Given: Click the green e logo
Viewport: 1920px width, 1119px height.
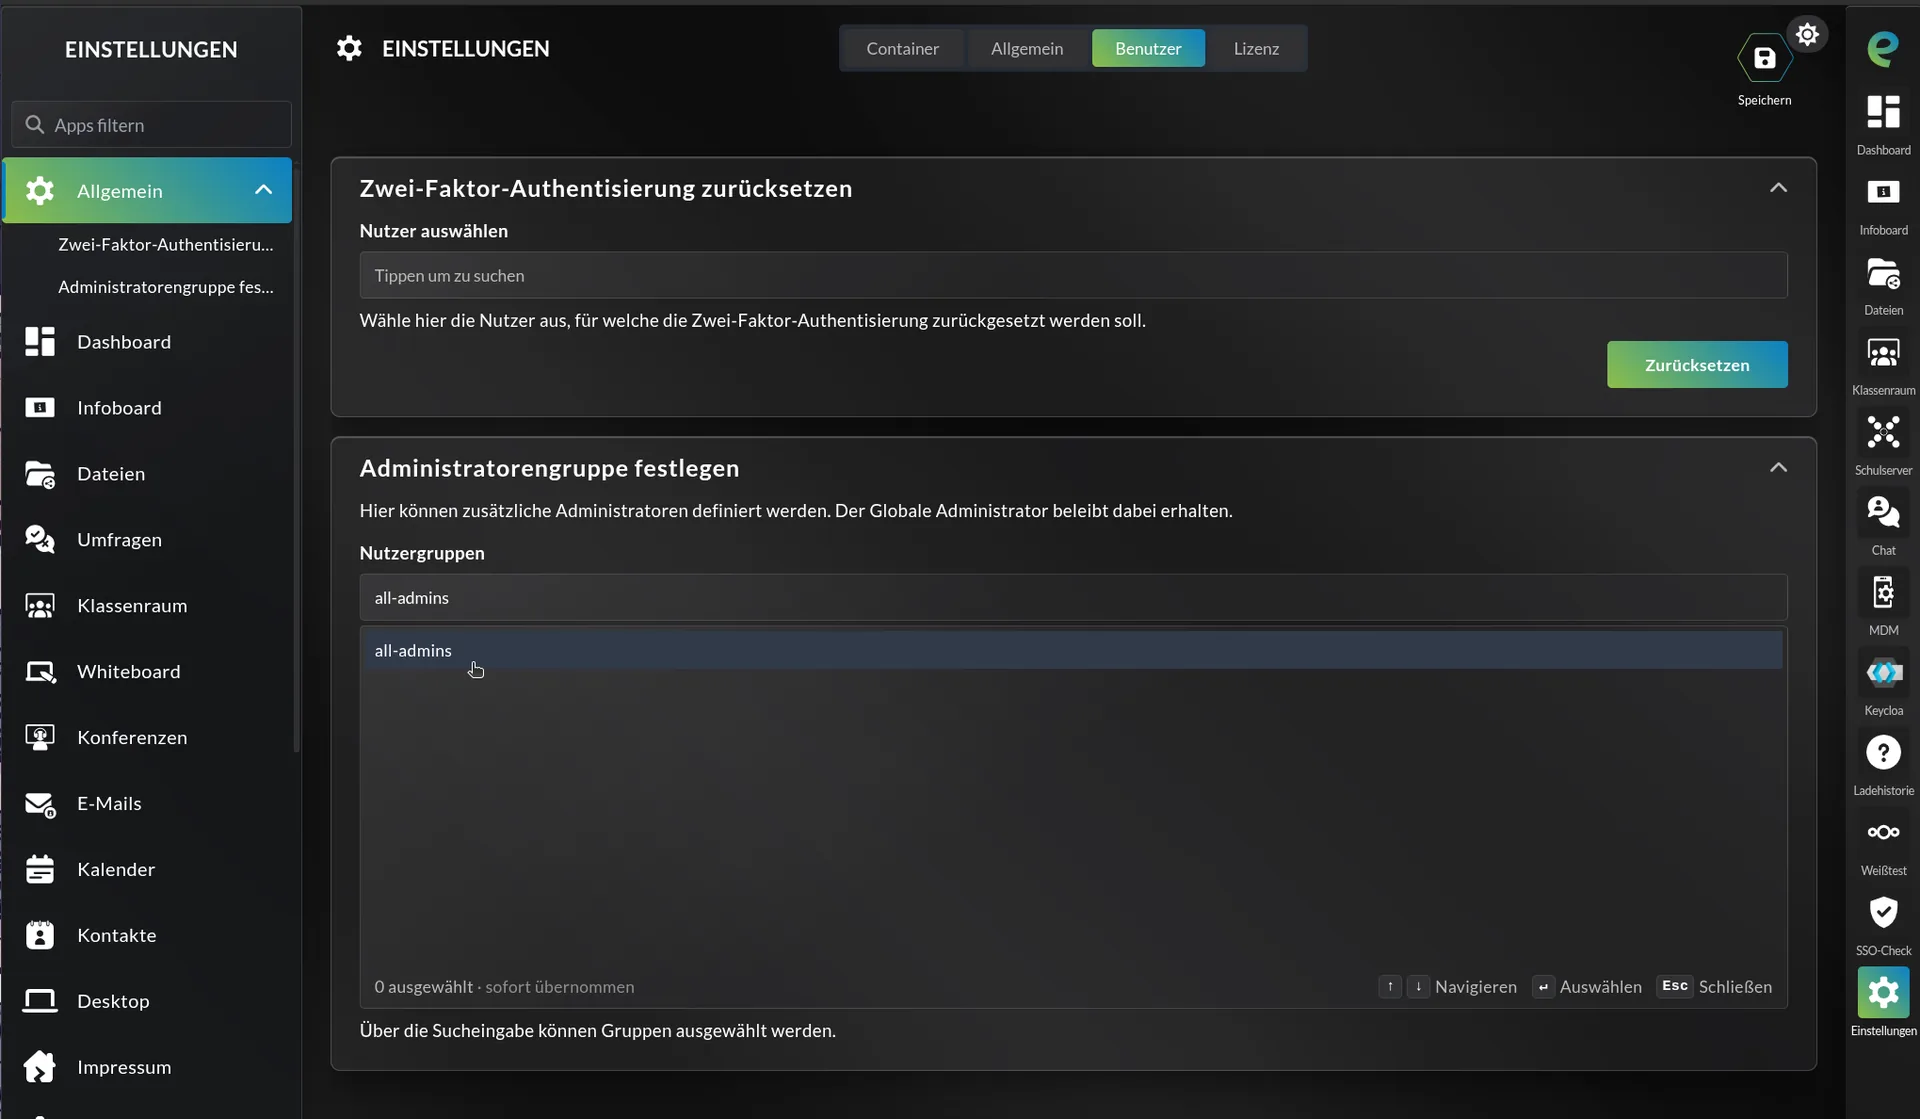Looking at the screenshot, I should 1883,48.
